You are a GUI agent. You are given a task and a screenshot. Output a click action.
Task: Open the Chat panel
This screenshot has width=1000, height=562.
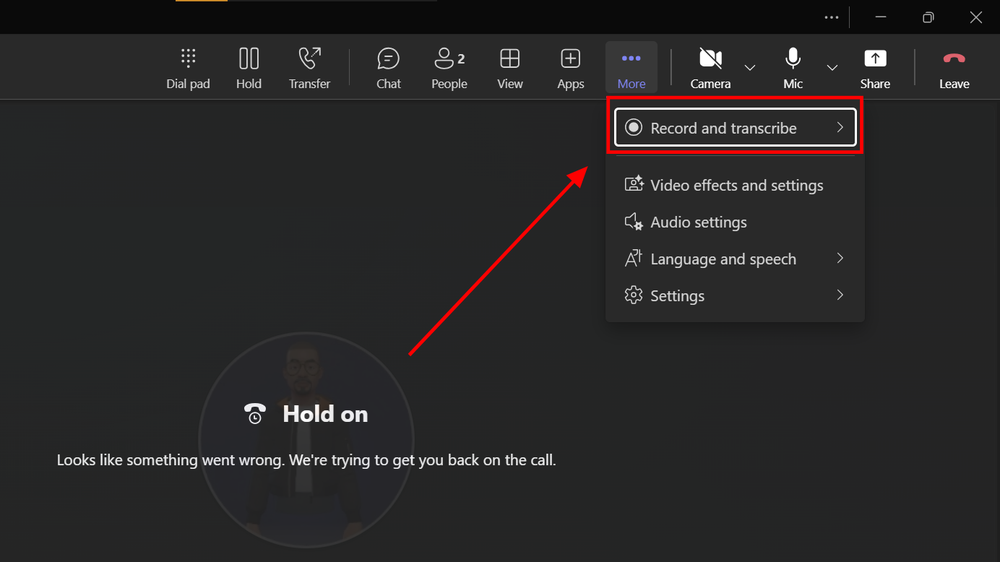coord(389,68)
